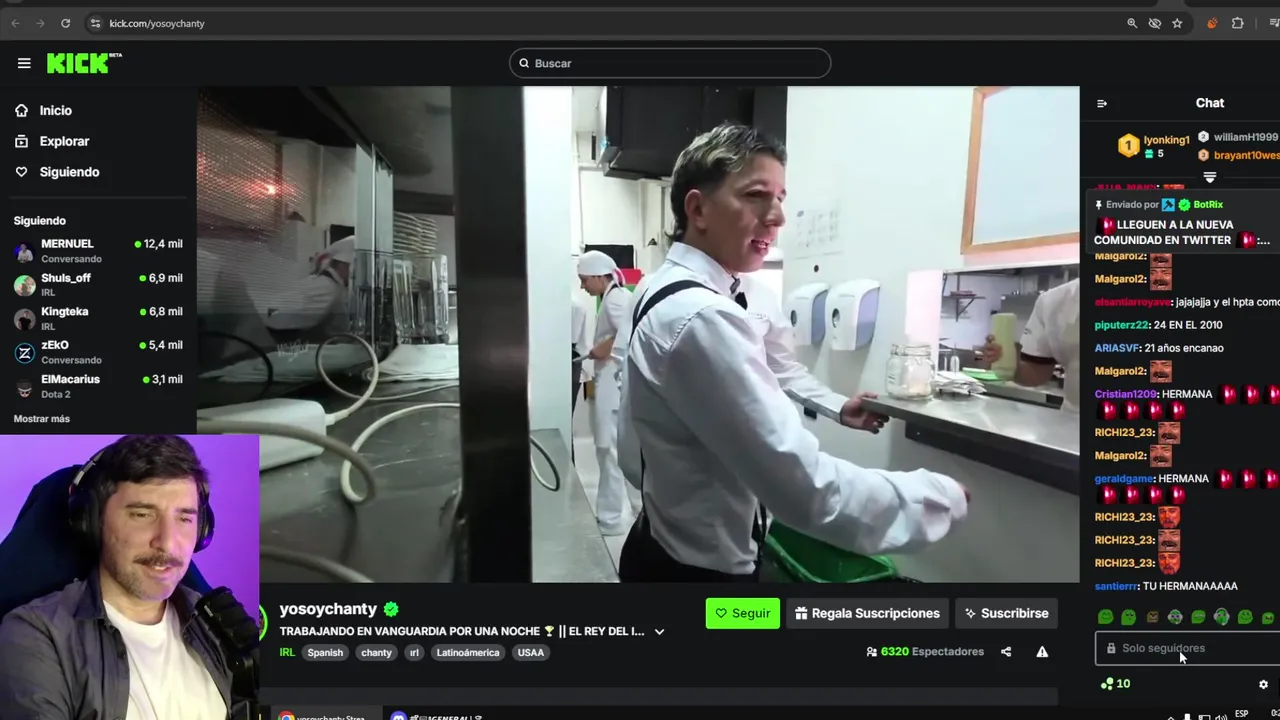Share the stream with share icon
This screenshot has width=1280, height=720.
(x=1006, y=652)
